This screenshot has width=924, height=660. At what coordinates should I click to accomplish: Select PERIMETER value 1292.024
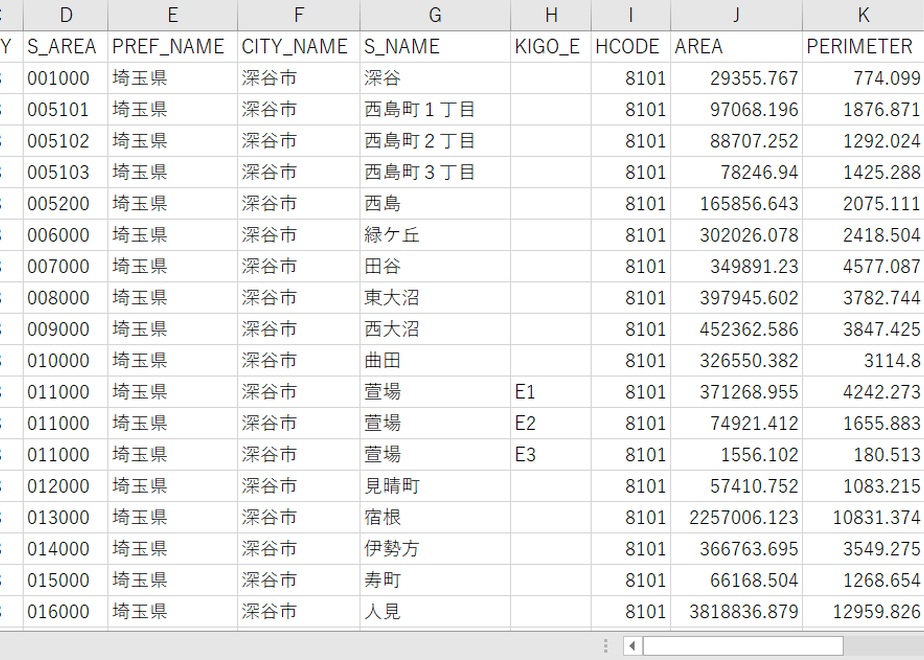[x=863, y=141]
